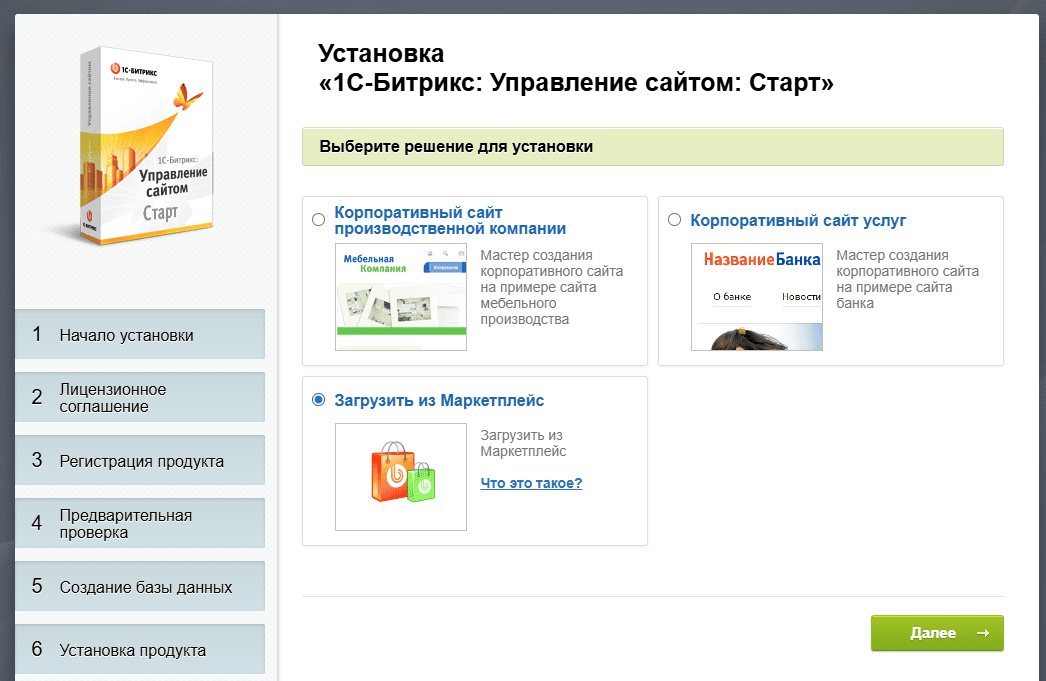Click the 1C-Bitrix product box image
Viewport: 1046px width, 681px height.
146,143
